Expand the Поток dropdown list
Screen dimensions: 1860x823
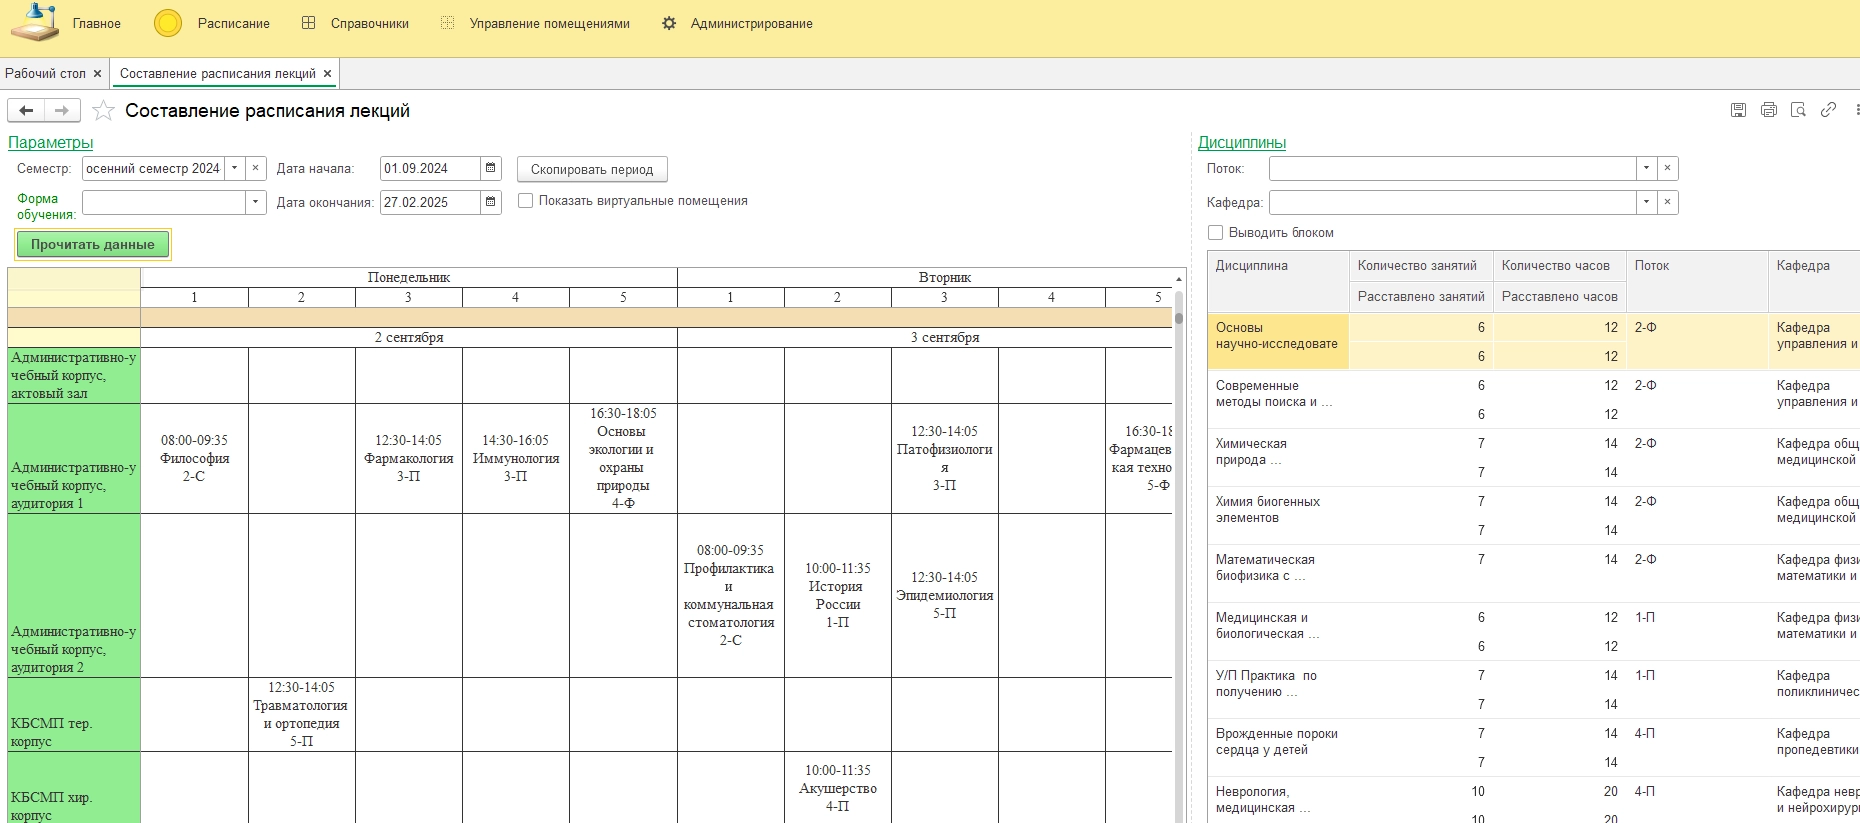point(1646,169)
